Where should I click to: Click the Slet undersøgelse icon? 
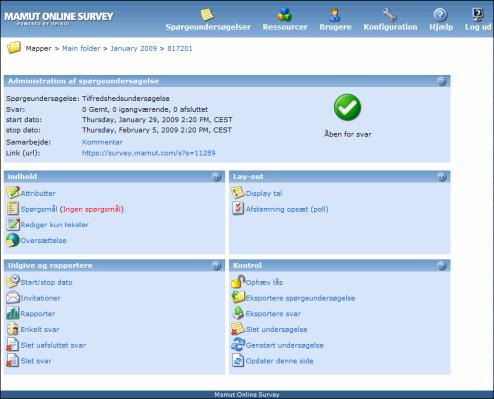(x=238, y=329)
